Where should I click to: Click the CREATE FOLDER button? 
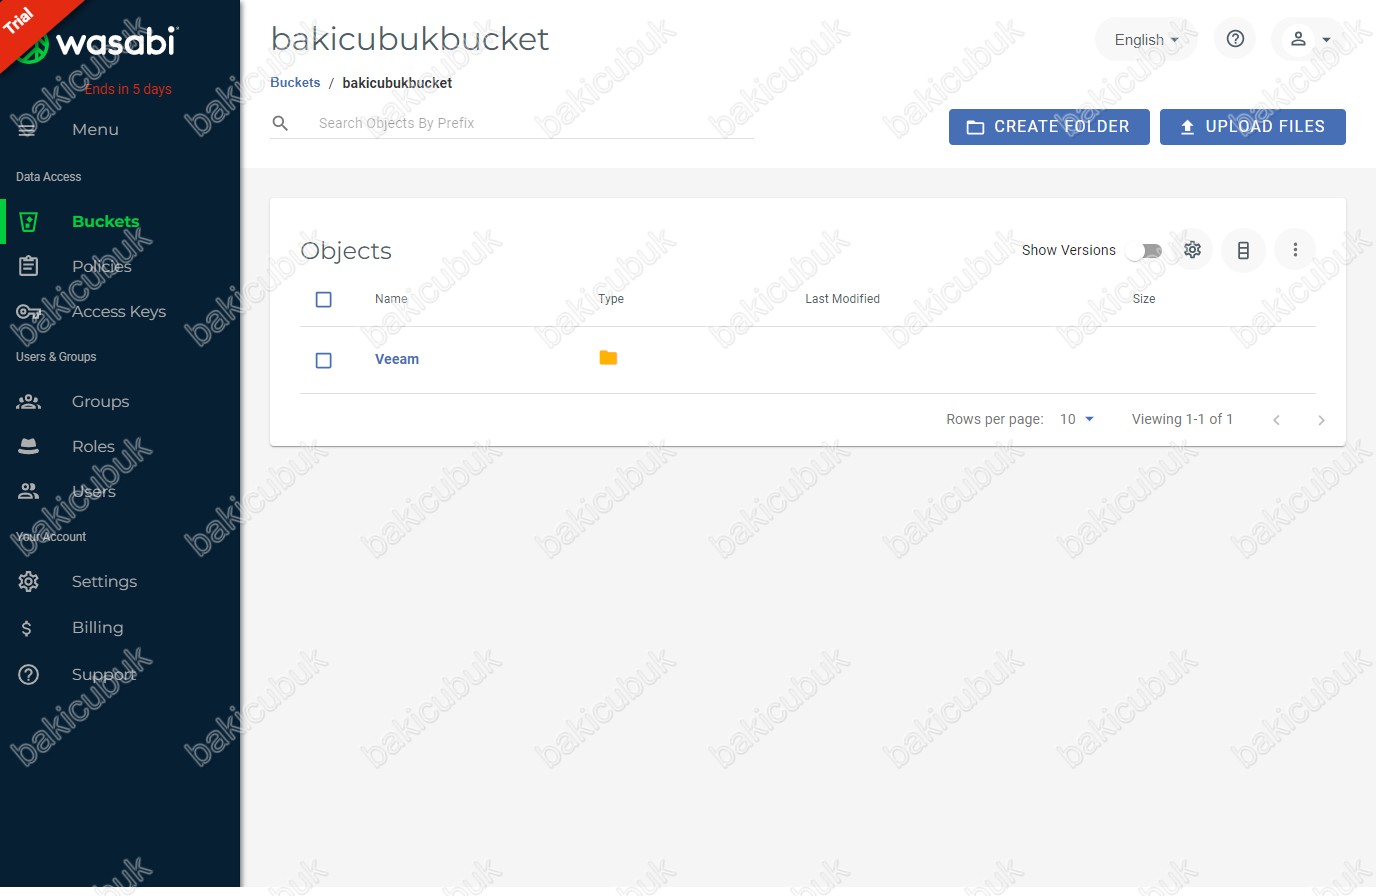[x=1049, y=127]
